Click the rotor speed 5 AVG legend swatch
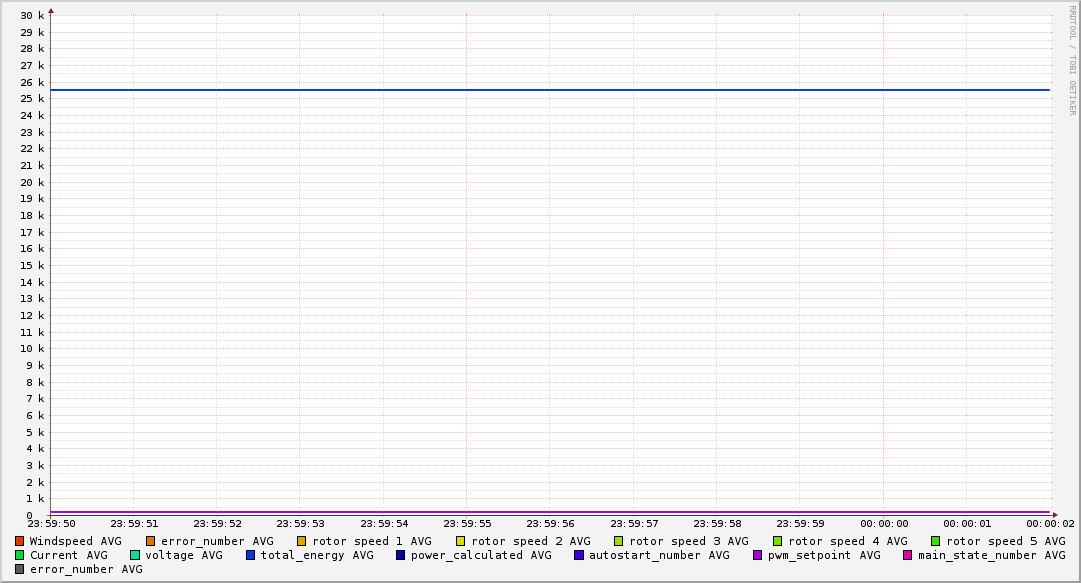This screenshot has height=583, width=1081. pos(936,541)
